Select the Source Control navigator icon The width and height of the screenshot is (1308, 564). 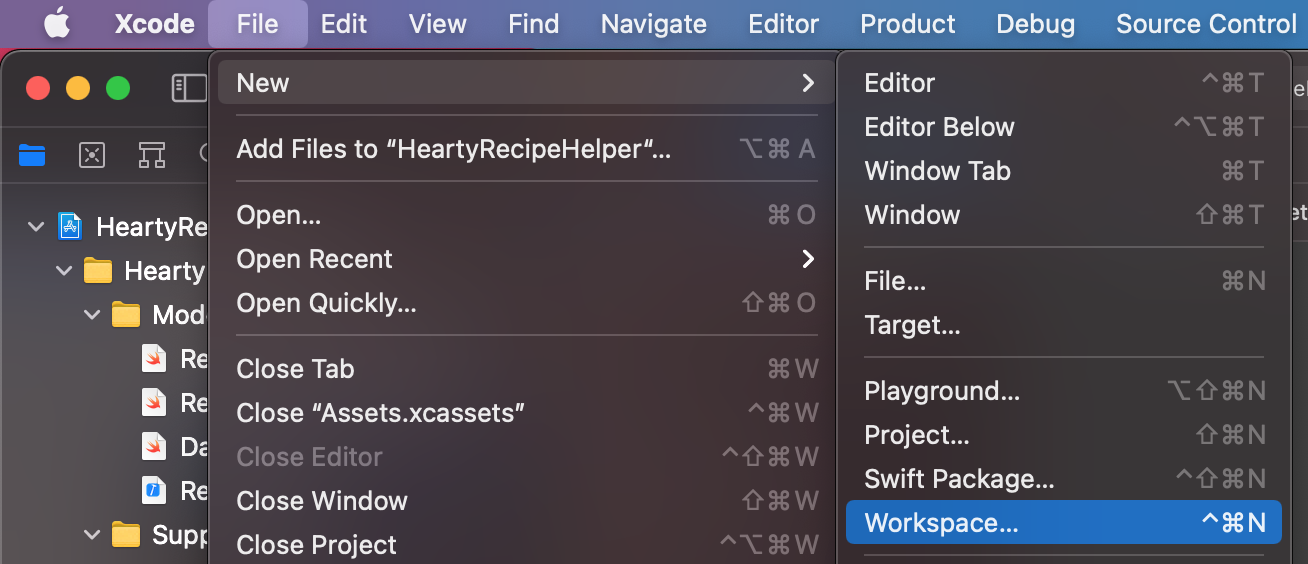tap(92, 154)
